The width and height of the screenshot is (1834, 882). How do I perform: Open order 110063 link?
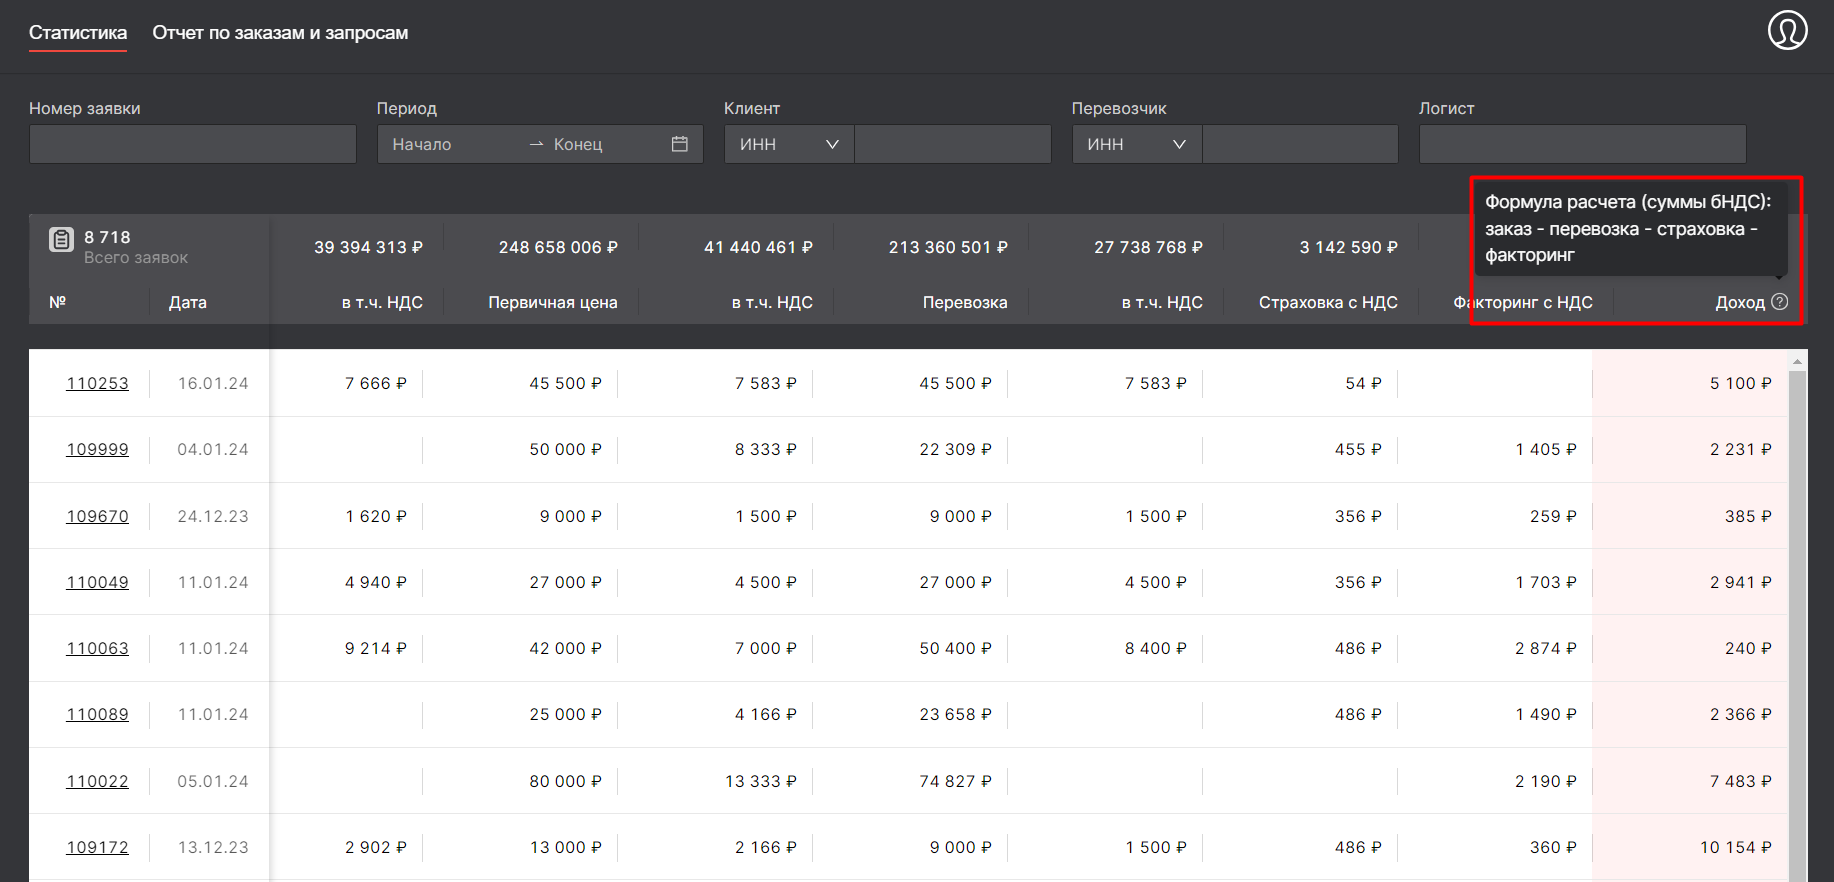coord(97,648)
